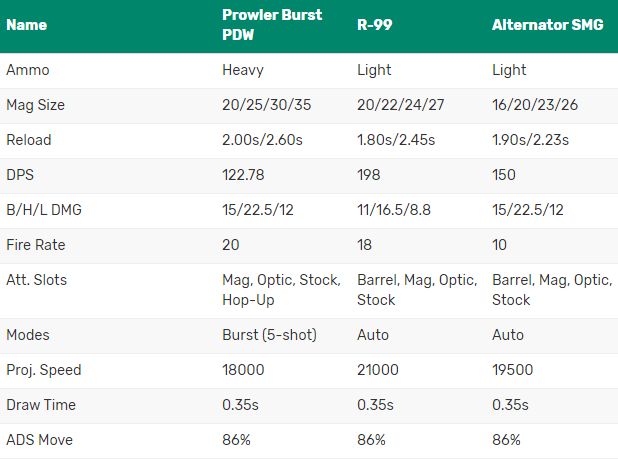The image size is (618, 459).
Task: Click the Mag Size row label
Action: 35,105
